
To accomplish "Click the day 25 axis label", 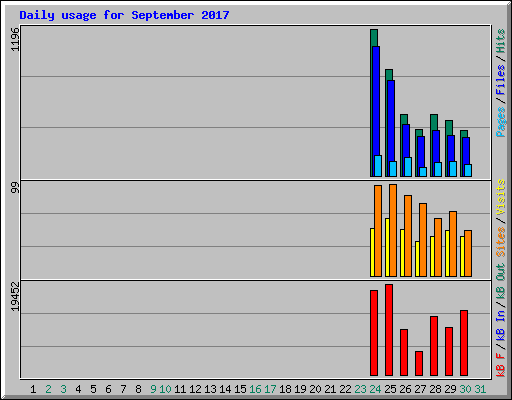I will tap(390, 389).
